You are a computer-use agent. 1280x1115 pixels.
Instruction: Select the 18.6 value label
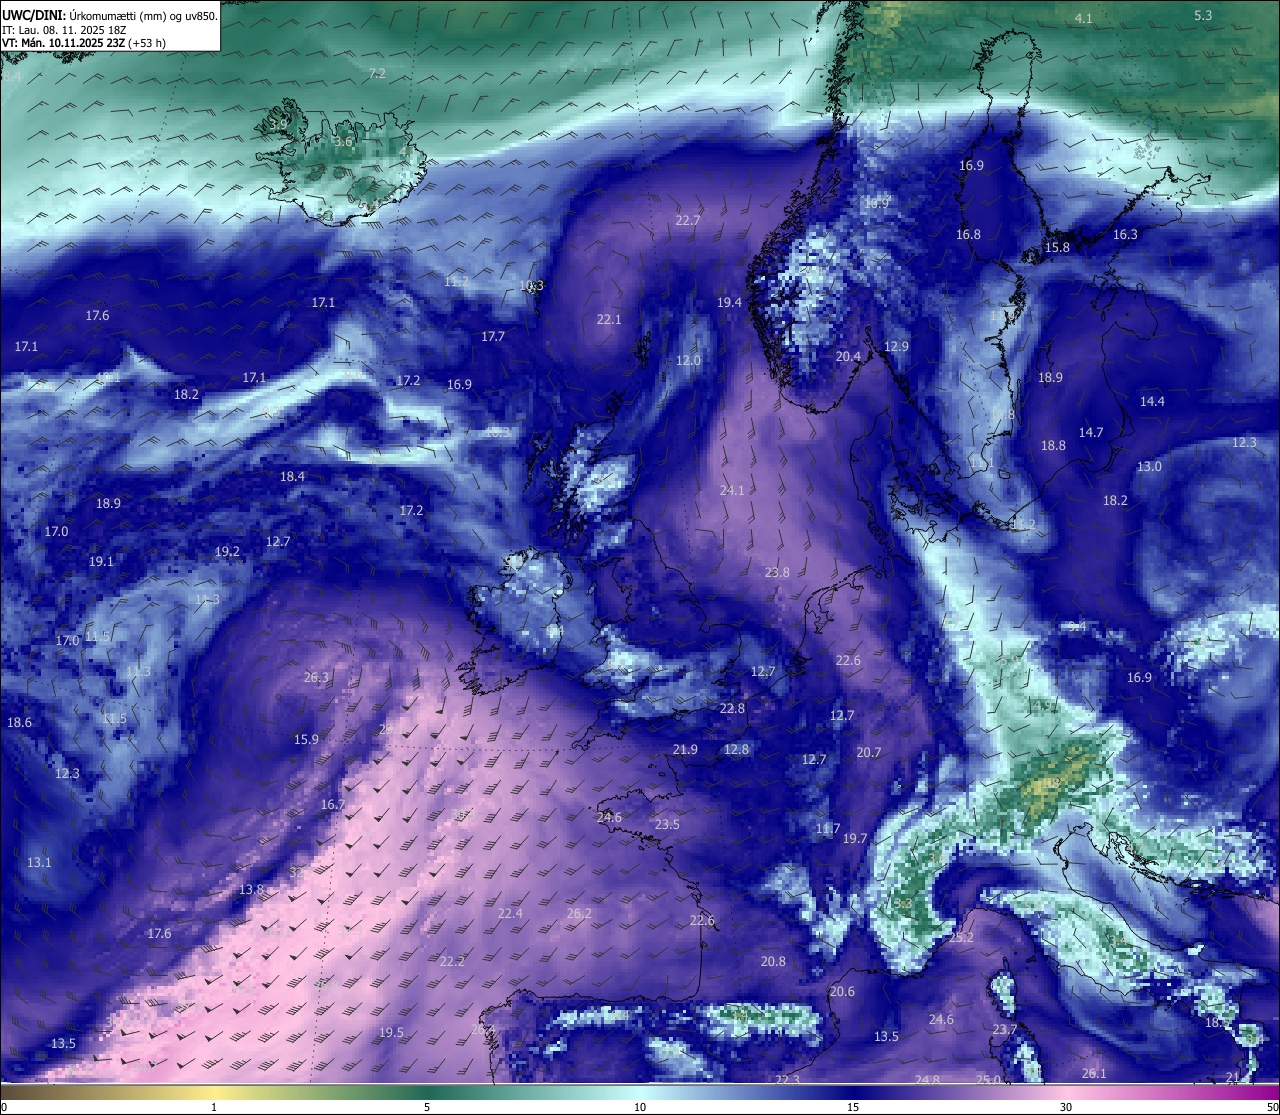(19, 722)
